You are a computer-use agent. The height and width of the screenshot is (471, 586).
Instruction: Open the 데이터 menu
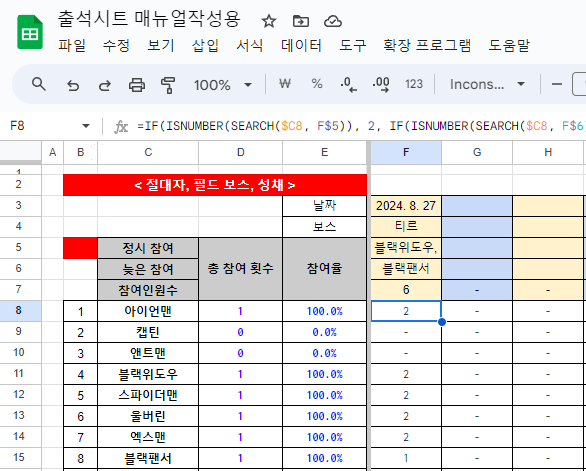tap(301, 46)
